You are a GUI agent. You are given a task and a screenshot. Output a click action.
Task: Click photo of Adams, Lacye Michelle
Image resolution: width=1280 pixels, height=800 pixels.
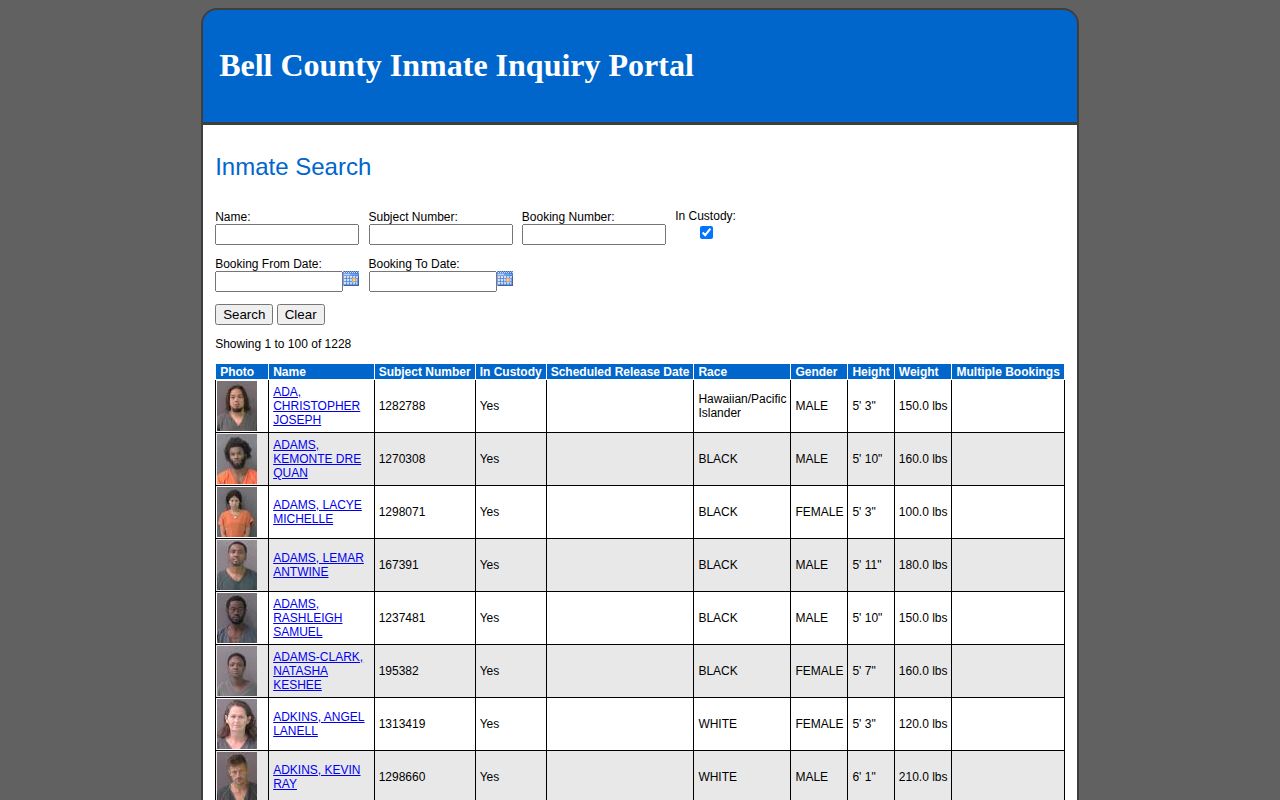(x=237, y=512)
